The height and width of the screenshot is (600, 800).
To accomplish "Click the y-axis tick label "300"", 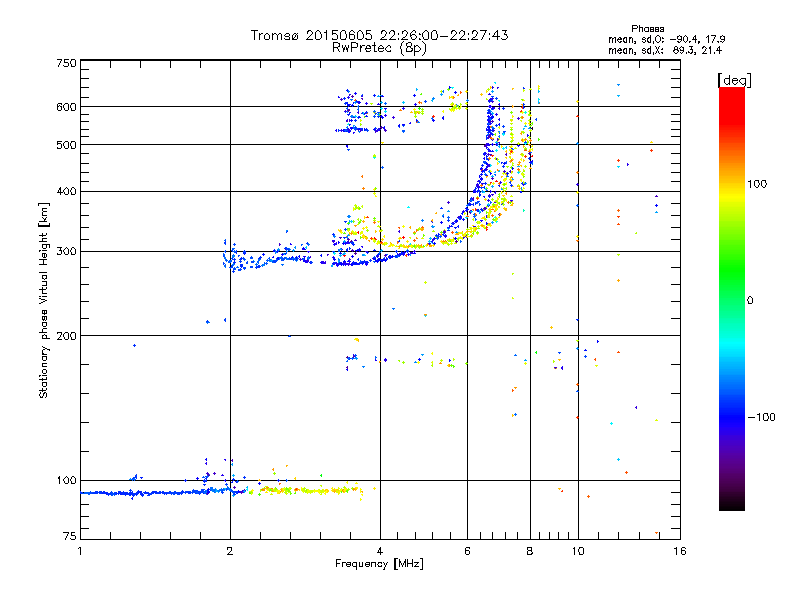I will coord(66,251).
